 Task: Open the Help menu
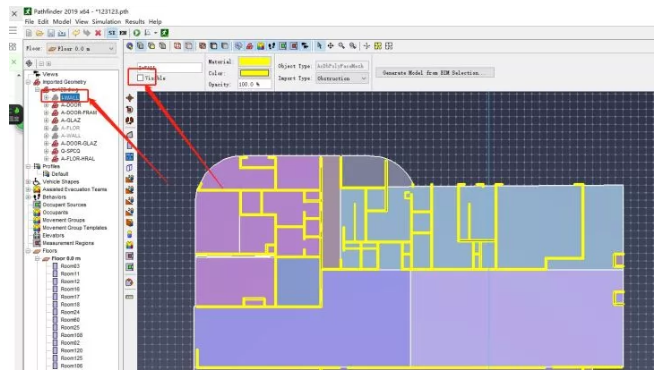pos(155,21)
